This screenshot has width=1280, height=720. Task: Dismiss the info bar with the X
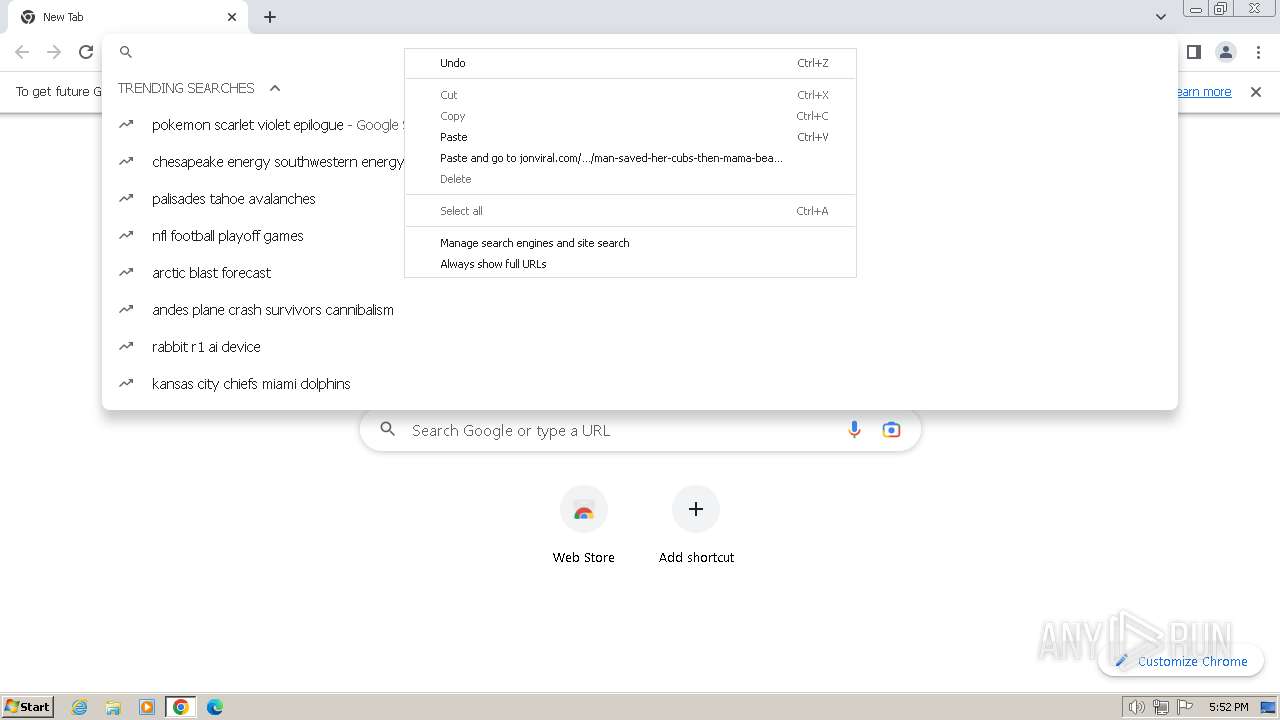pos(1256,92)
